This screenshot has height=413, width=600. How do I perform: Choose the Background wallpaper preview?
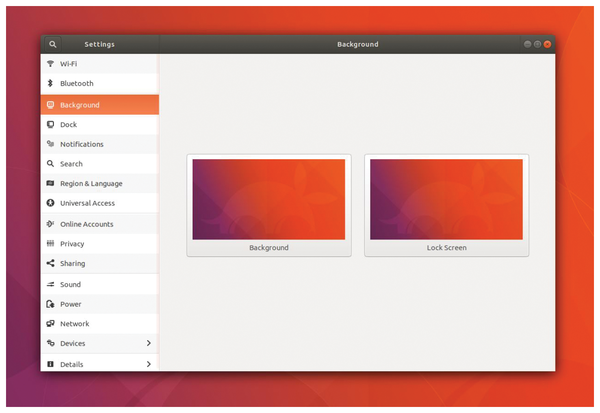click(268, 200)
